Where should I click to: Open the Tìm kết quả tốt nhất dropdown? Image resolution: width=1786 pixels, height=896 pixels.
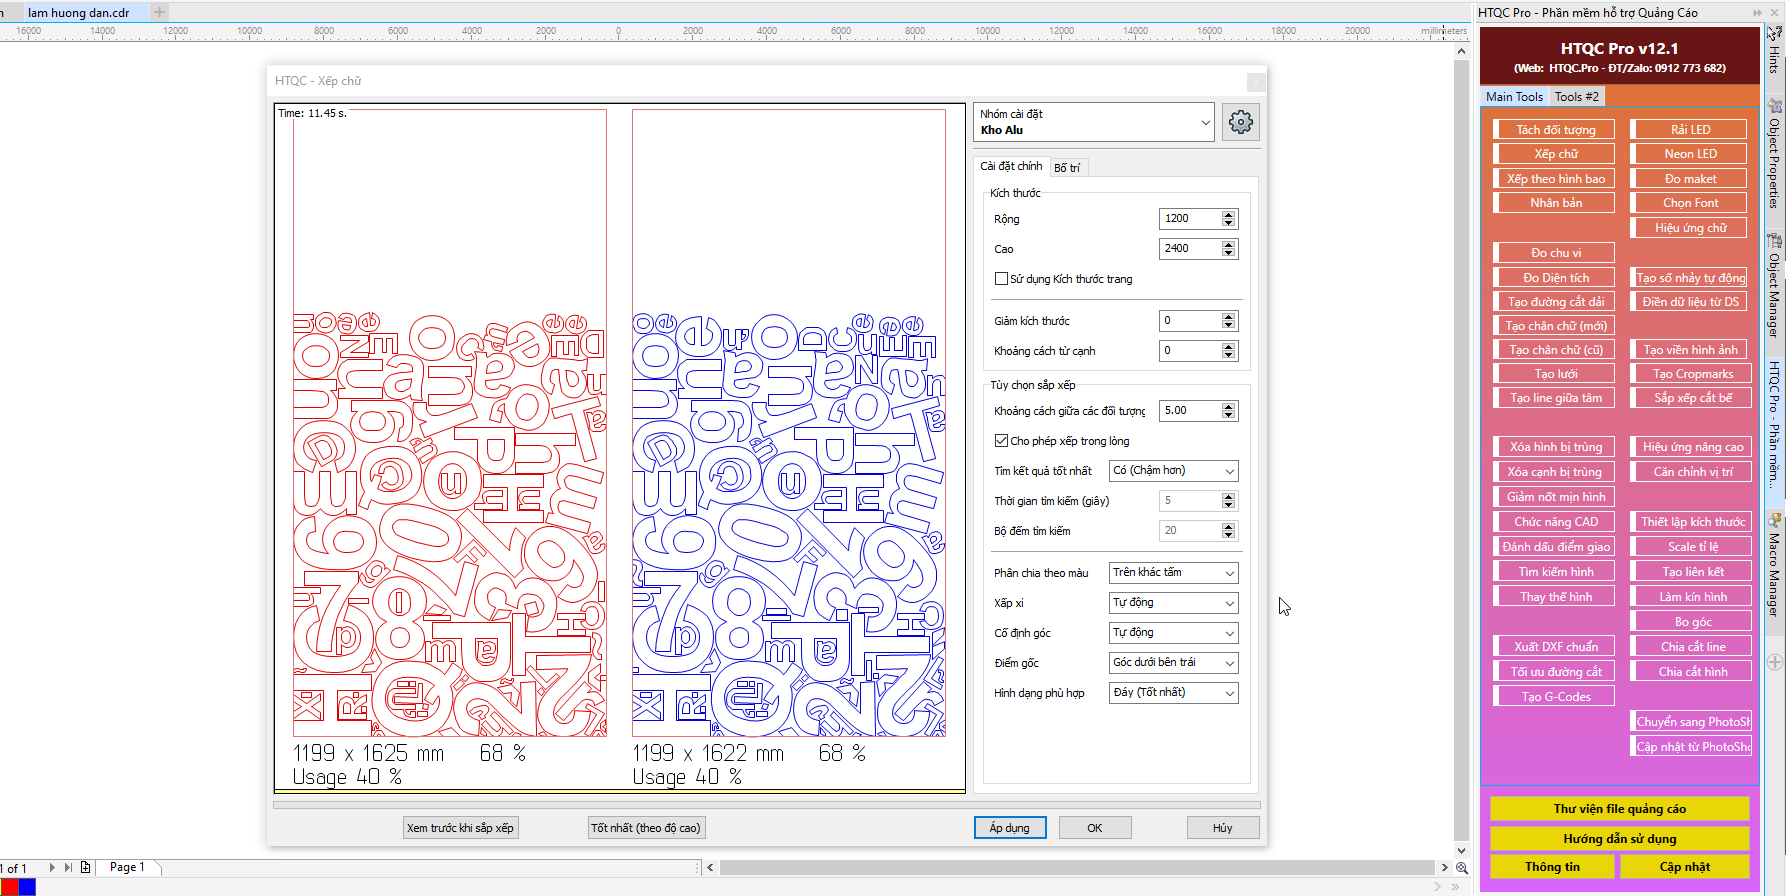[1173, 471]
